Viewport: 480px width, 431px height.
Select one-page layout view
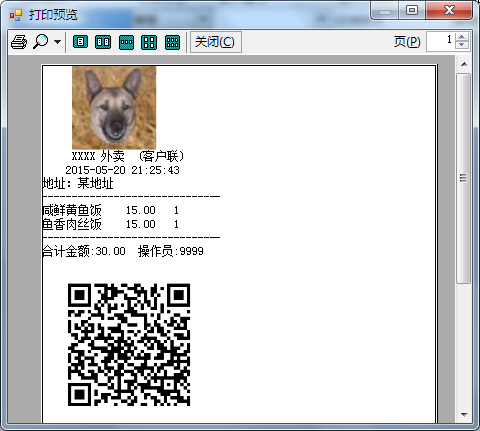point(80,42)
